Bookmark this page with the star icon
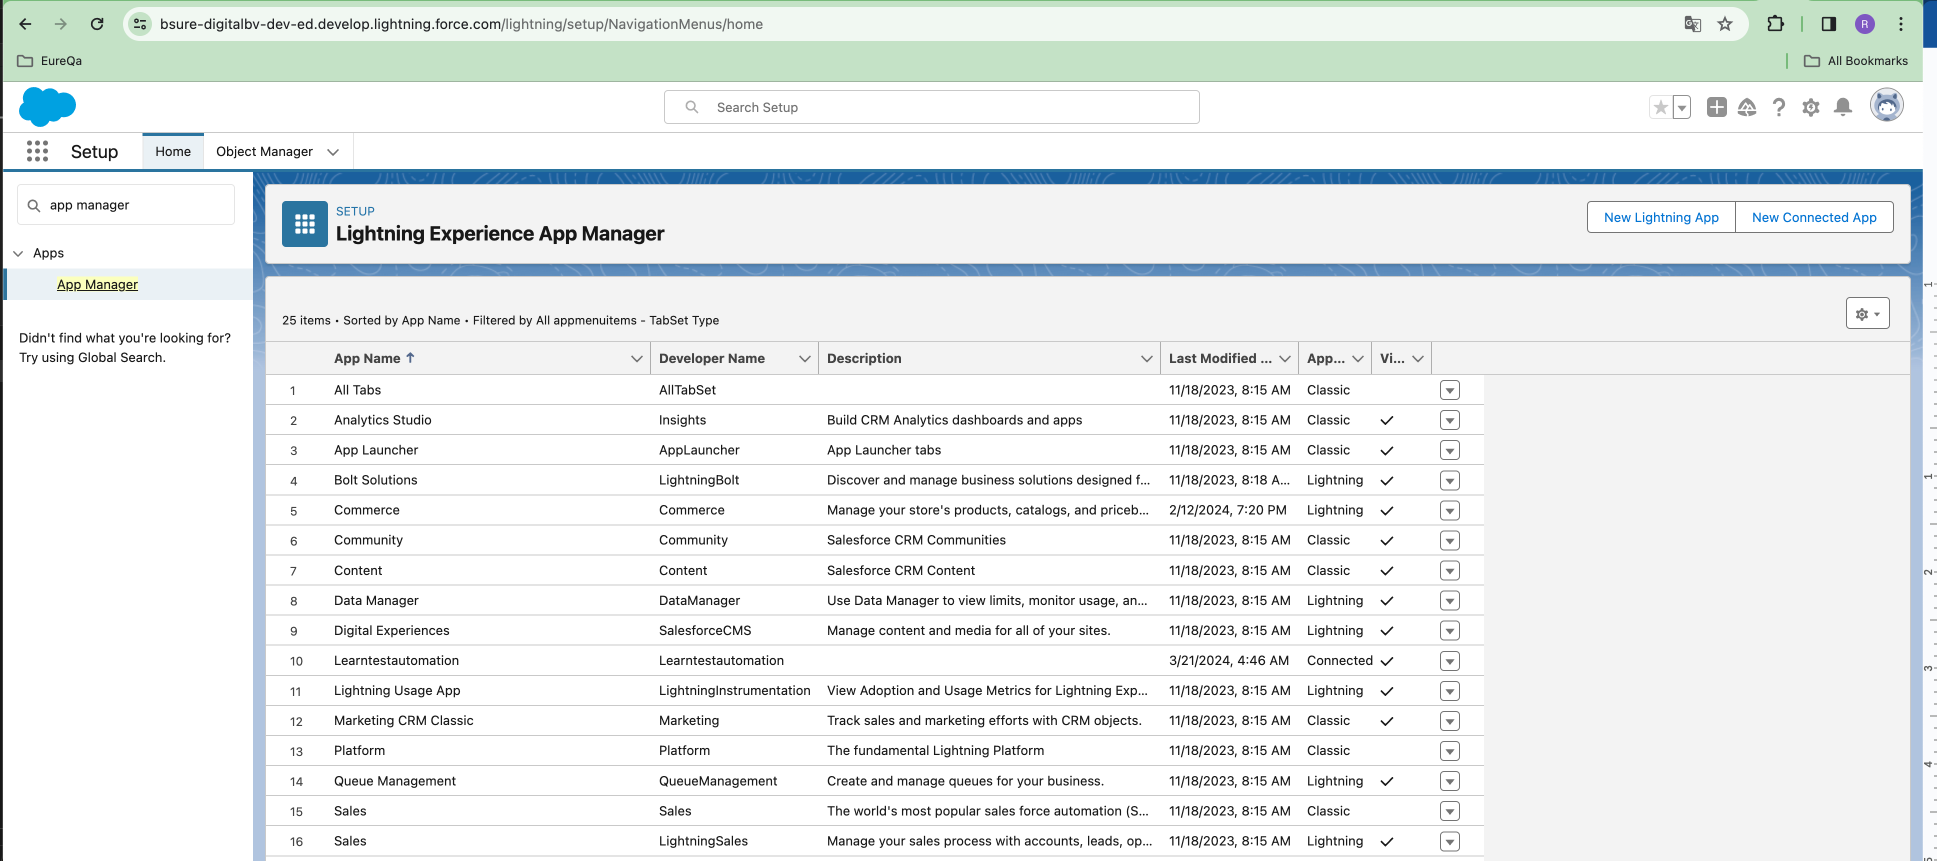Screen dimensions: 1937x861 tap(1725, 24)
